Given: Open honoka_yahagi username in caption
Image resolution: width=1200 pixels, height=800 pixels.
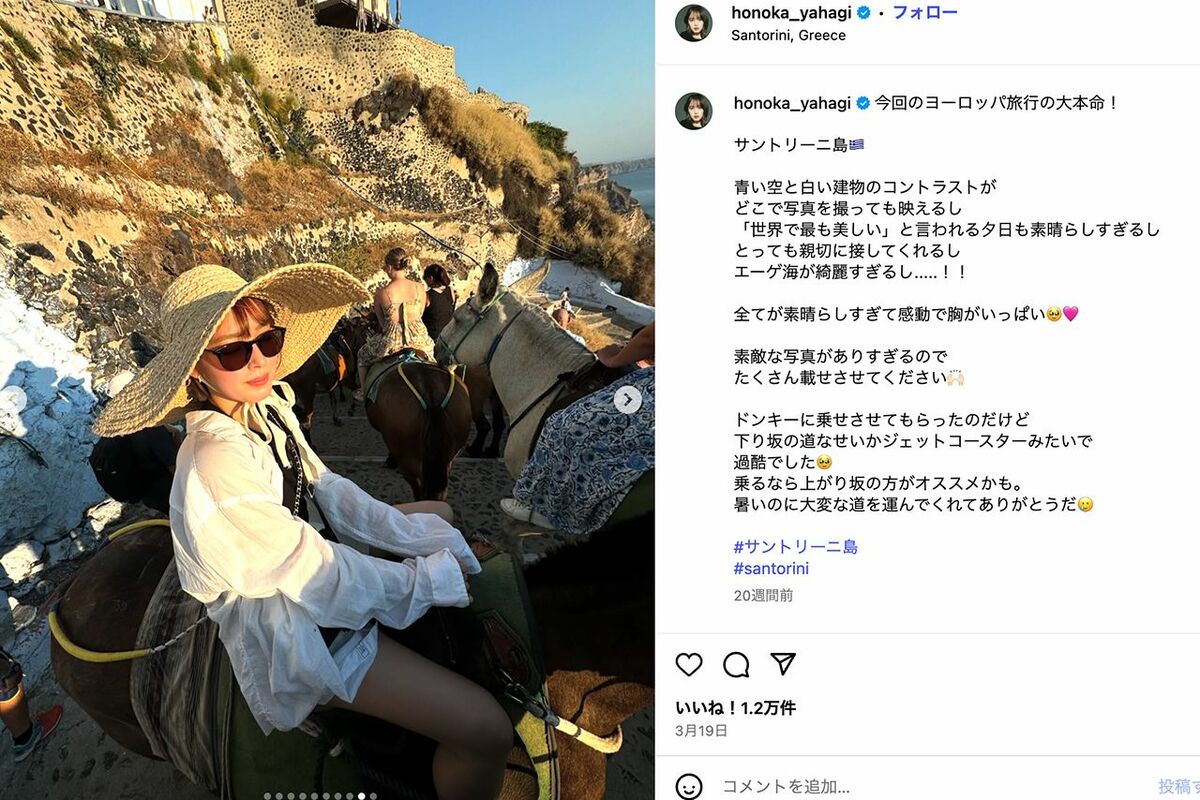Looking at the screenshot, I should click(x=792, y=103).
